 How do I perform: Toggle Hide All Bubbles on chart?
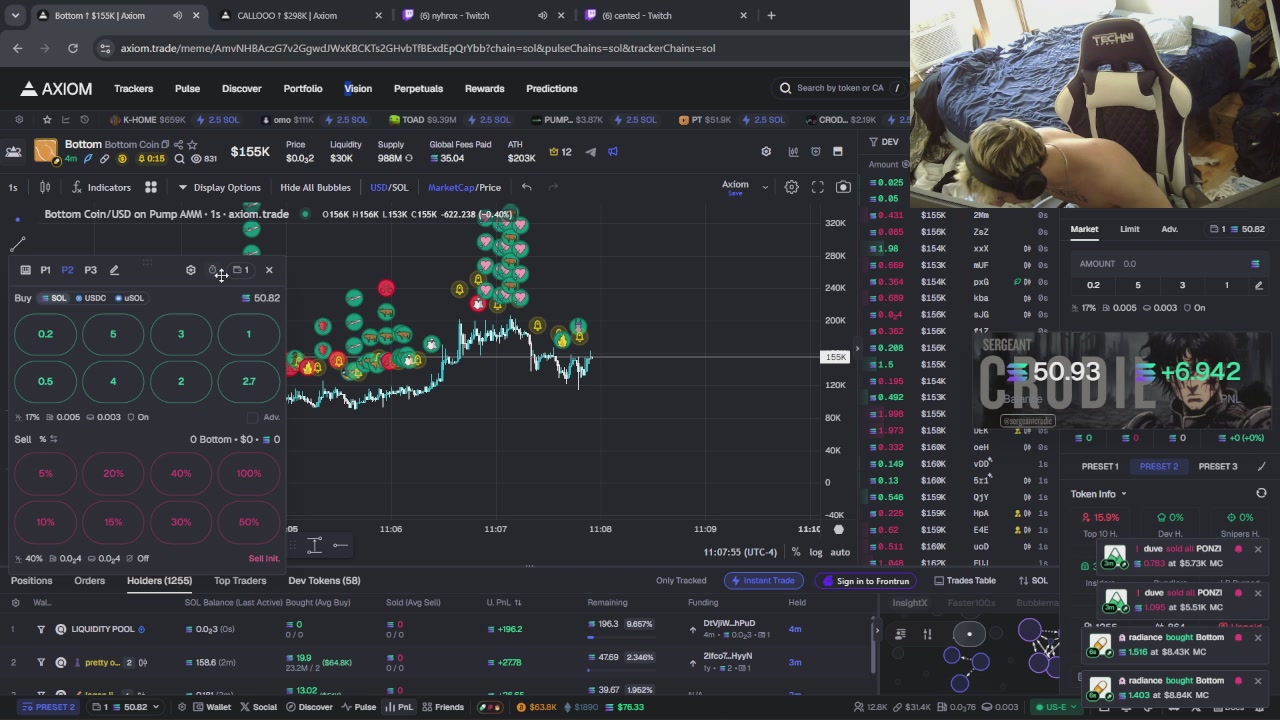(315, 187)
